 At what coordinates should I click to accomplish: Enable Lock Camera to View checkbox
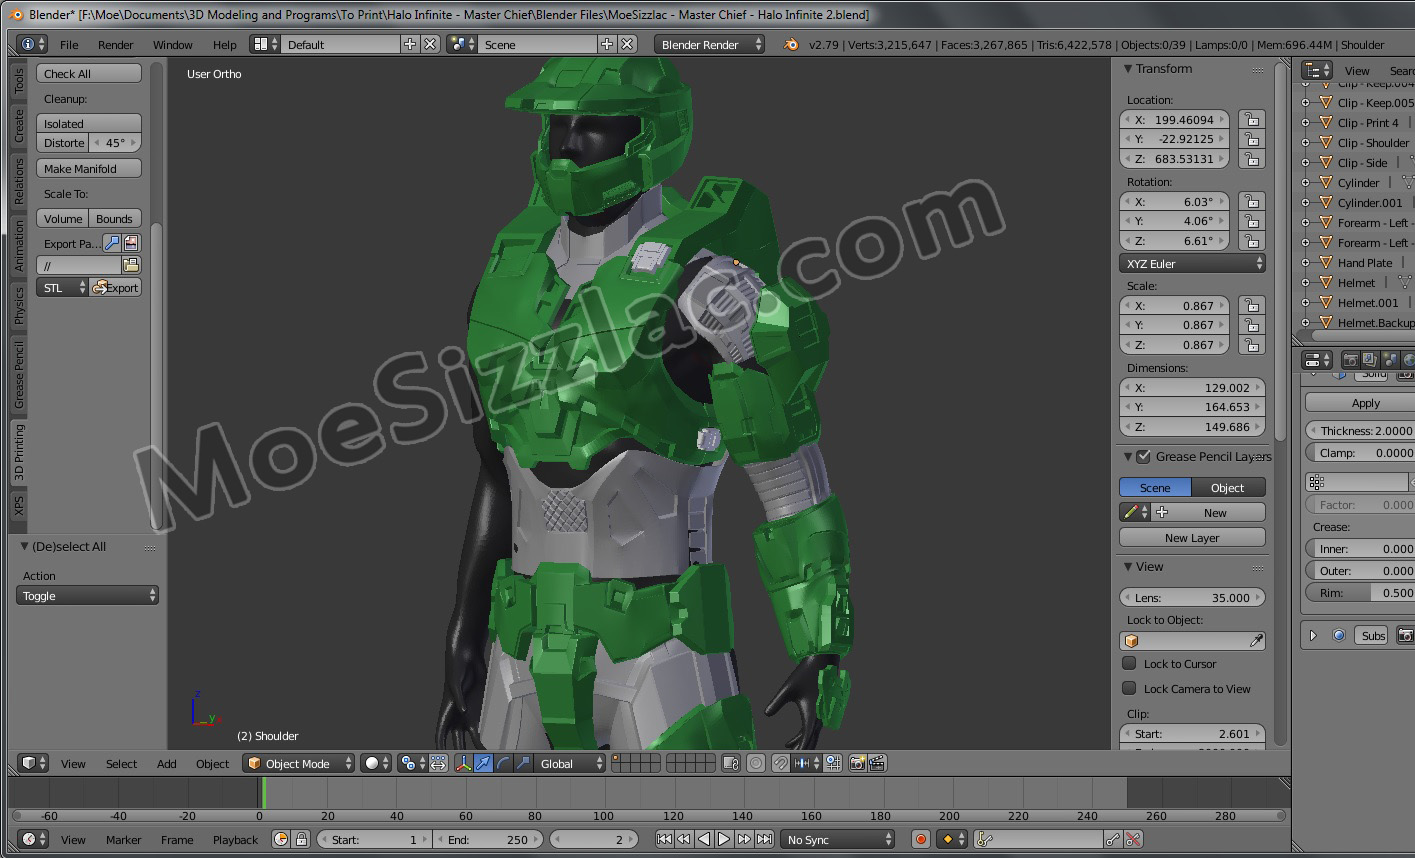[x=1129, y=688]
